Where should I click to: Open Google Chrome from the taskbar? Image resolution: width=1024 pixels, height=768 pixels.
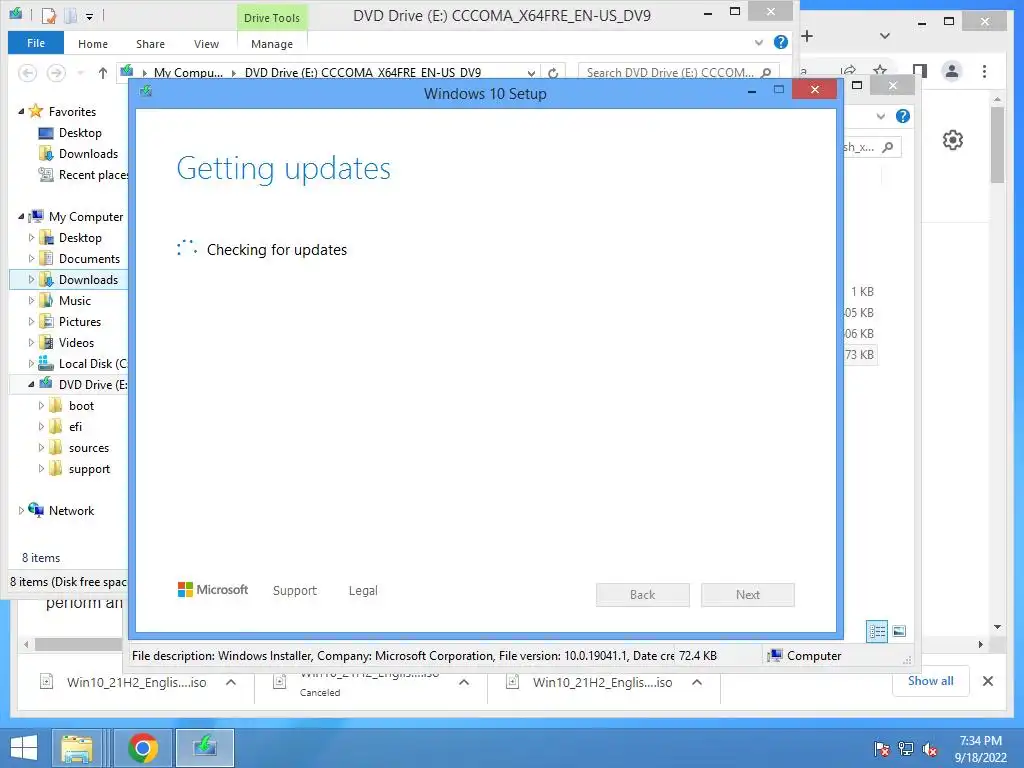(x=143, y=748)
